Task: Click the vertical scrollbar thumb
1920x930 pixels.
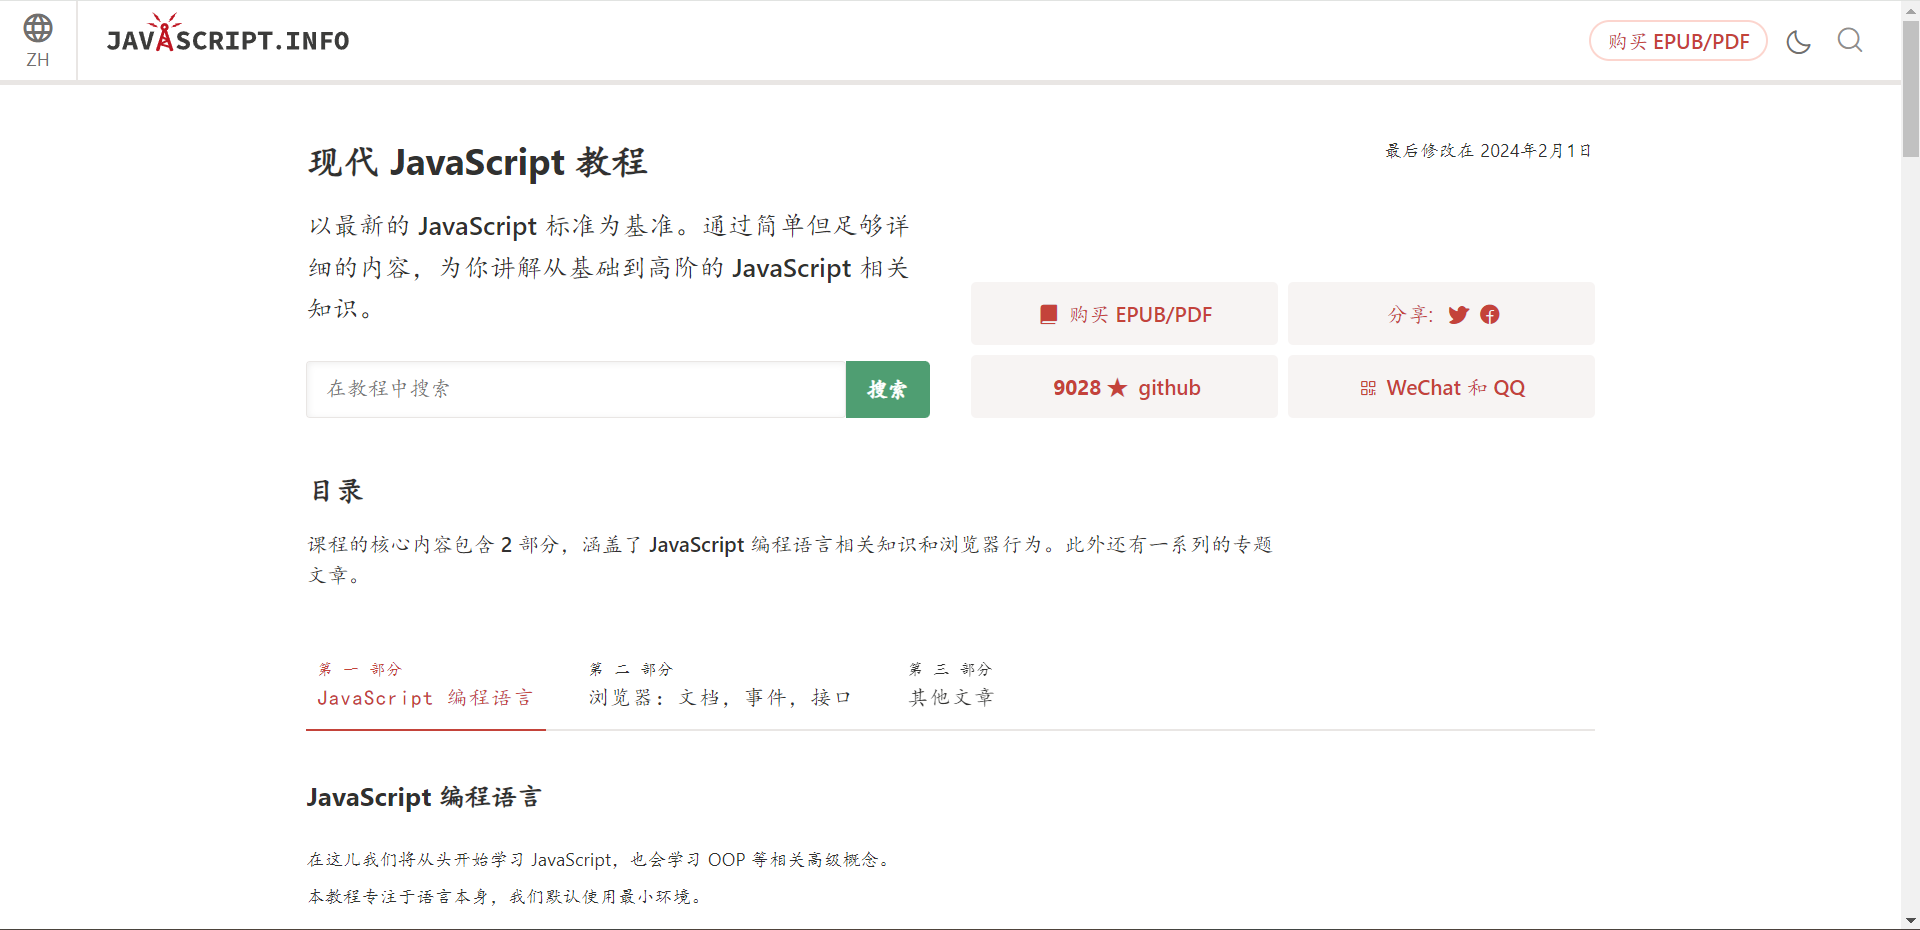Action: pos(1910,88)
